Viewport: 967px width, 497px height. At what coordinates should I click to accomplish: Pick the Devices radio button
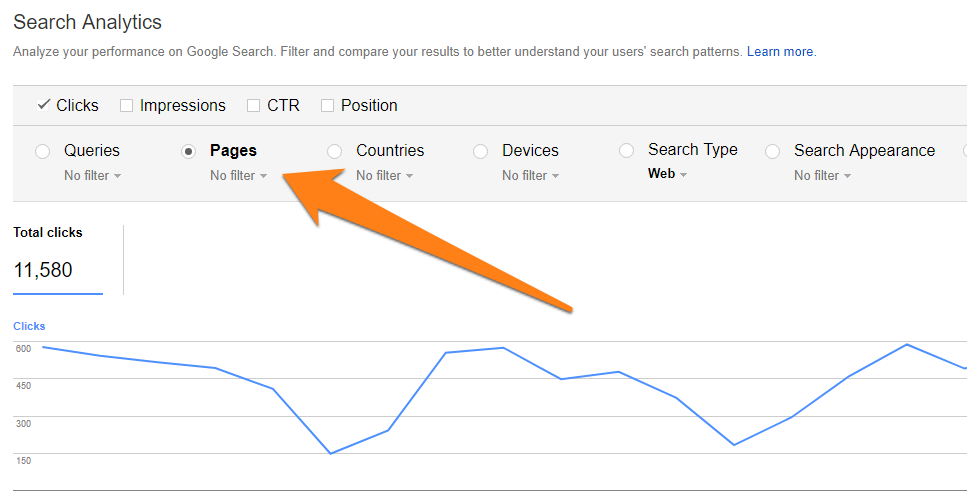480,151
